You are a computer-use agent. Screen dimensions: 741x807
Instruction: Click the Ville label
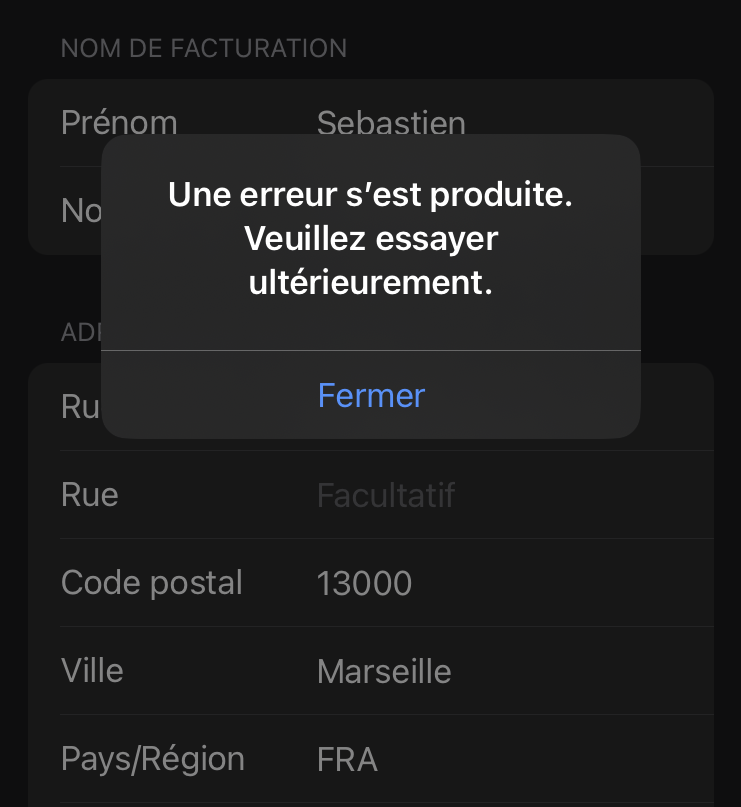[92, 670]
